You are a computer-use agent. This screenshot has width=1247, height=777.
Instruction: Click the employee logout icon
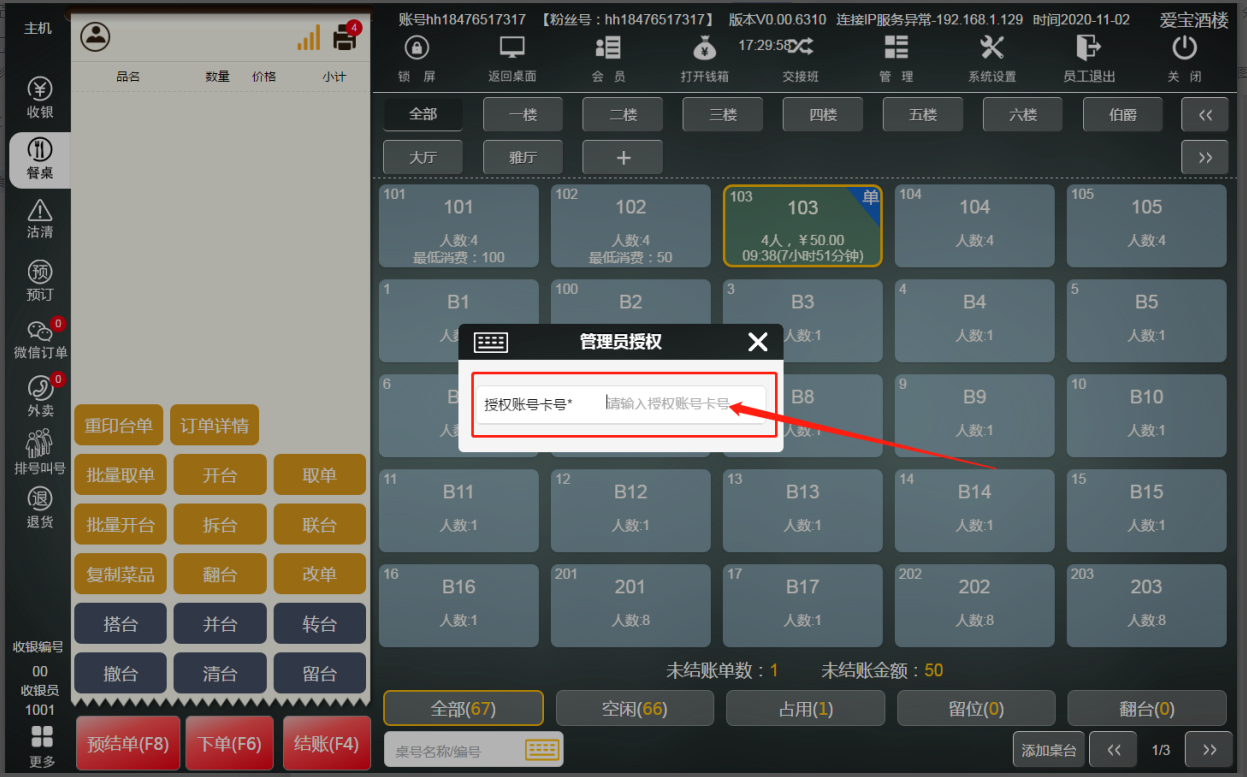coord(1088,48)
